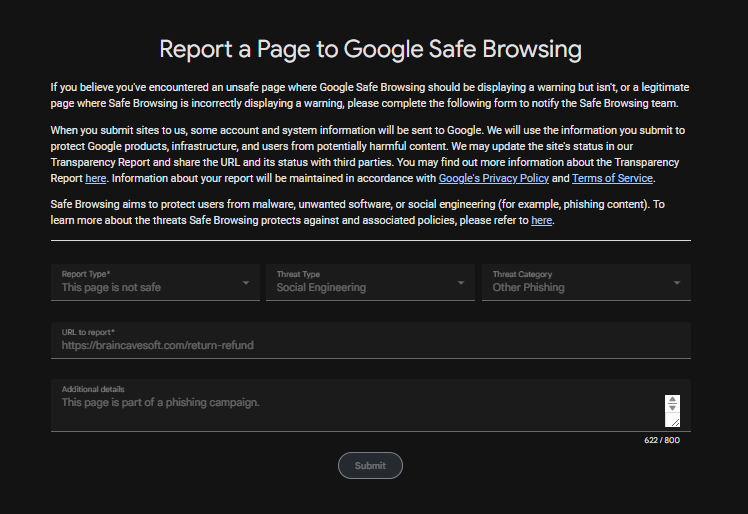Click the textarea resize handle
The image size is (748, 514).
(x=675, y=422)
